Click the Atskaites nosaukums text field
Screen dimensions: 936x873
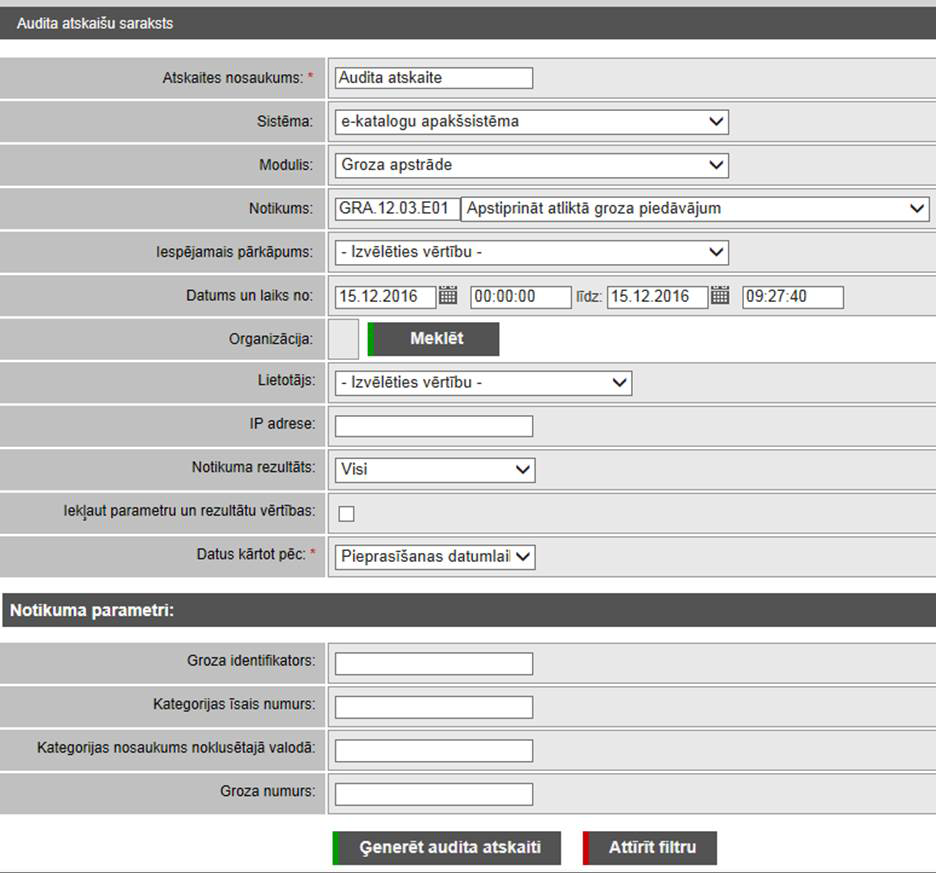pos(434,78)
